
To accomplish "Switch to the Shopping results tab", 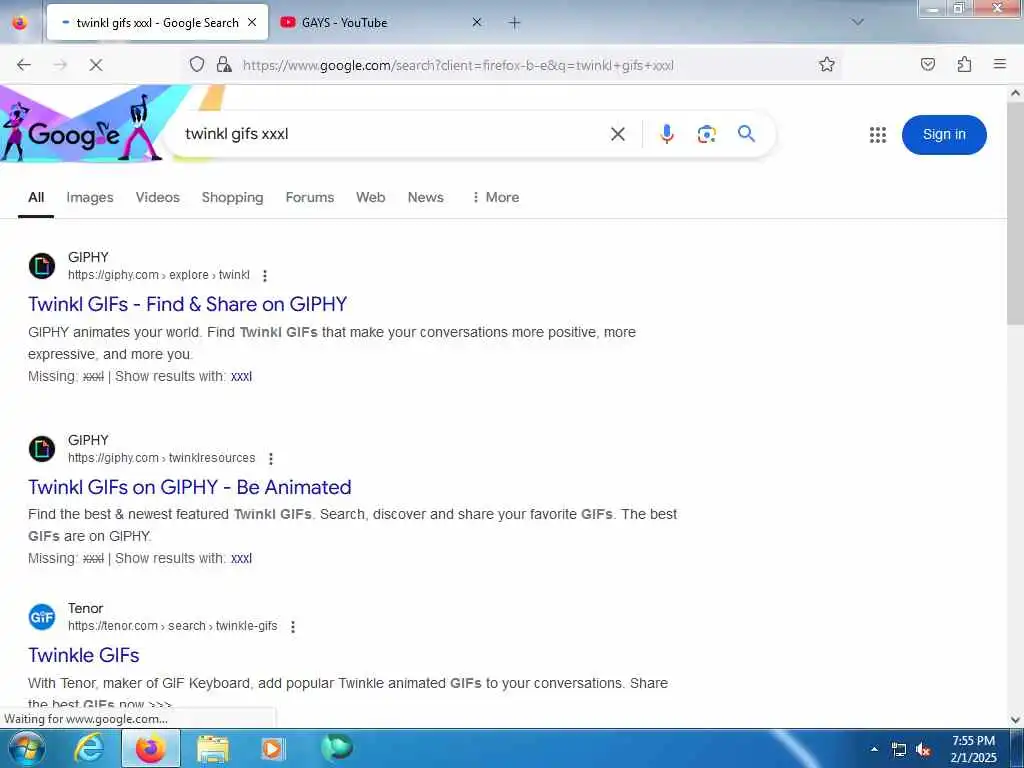I will click(232, 197).
